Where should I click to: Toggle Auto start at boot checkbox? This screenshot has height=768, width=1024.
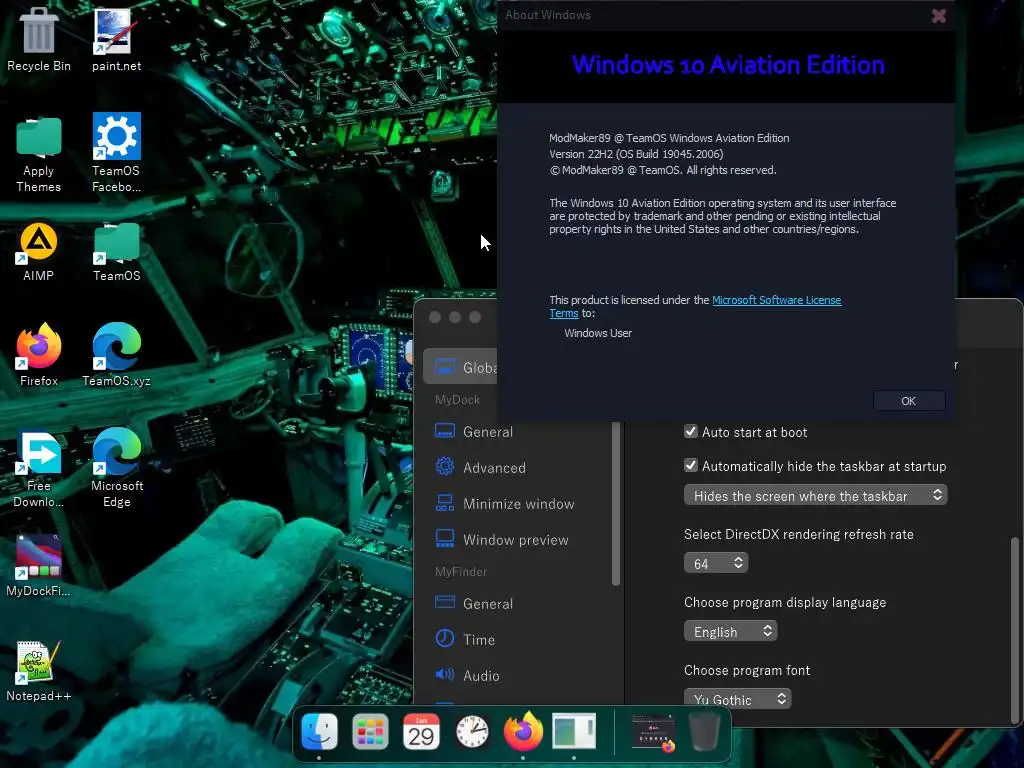691,431
